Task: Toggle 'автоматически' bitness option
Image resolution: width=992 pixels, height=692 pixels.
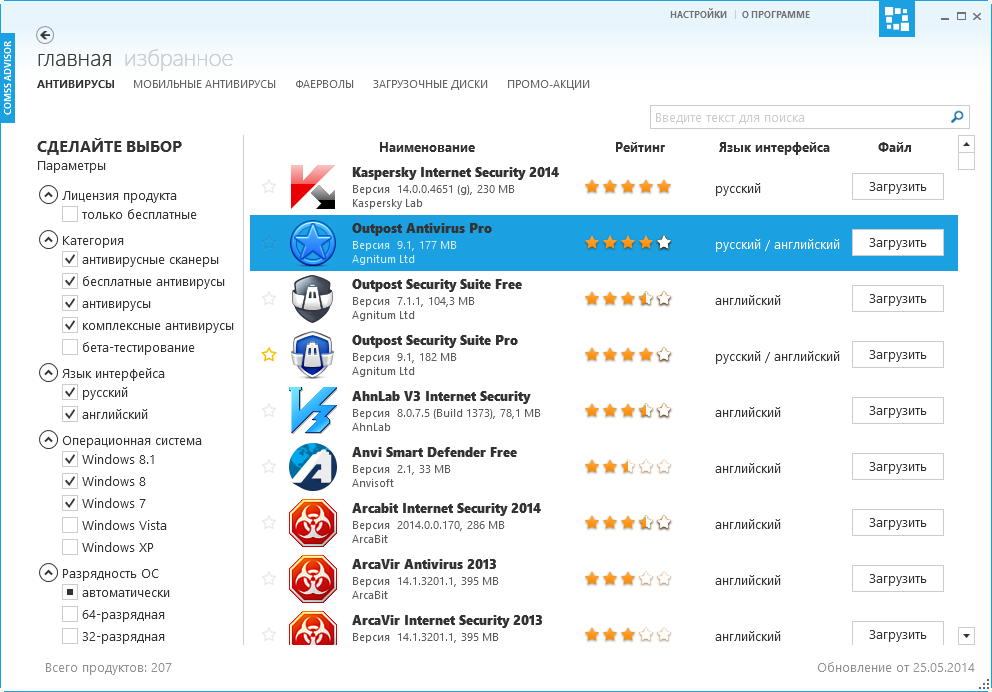Action: (70, 593)
